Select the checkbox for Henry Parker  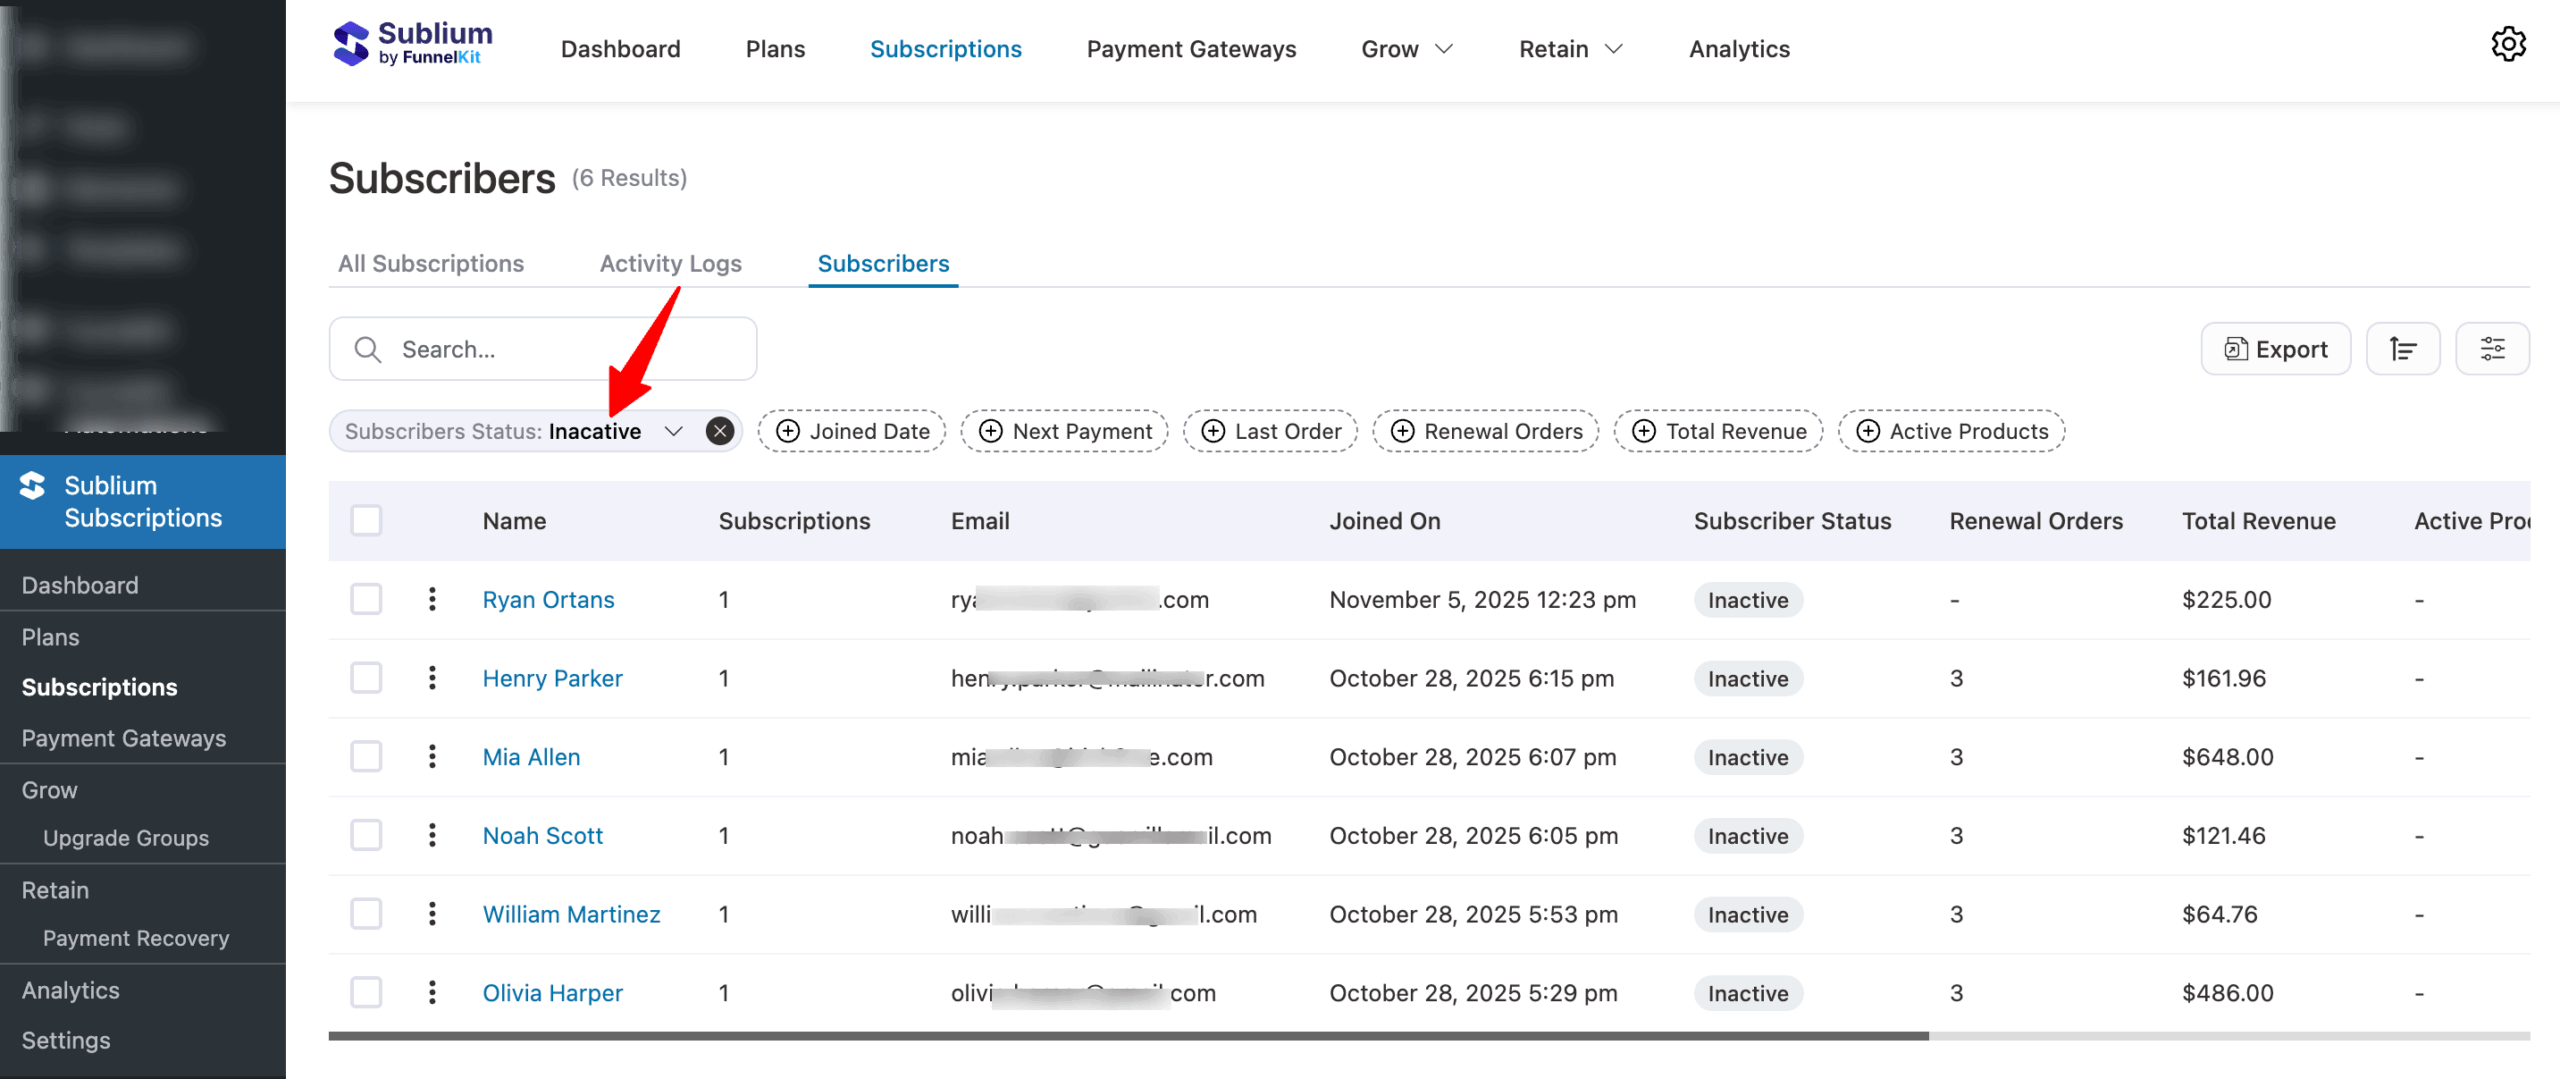click(x=366, y=678)
